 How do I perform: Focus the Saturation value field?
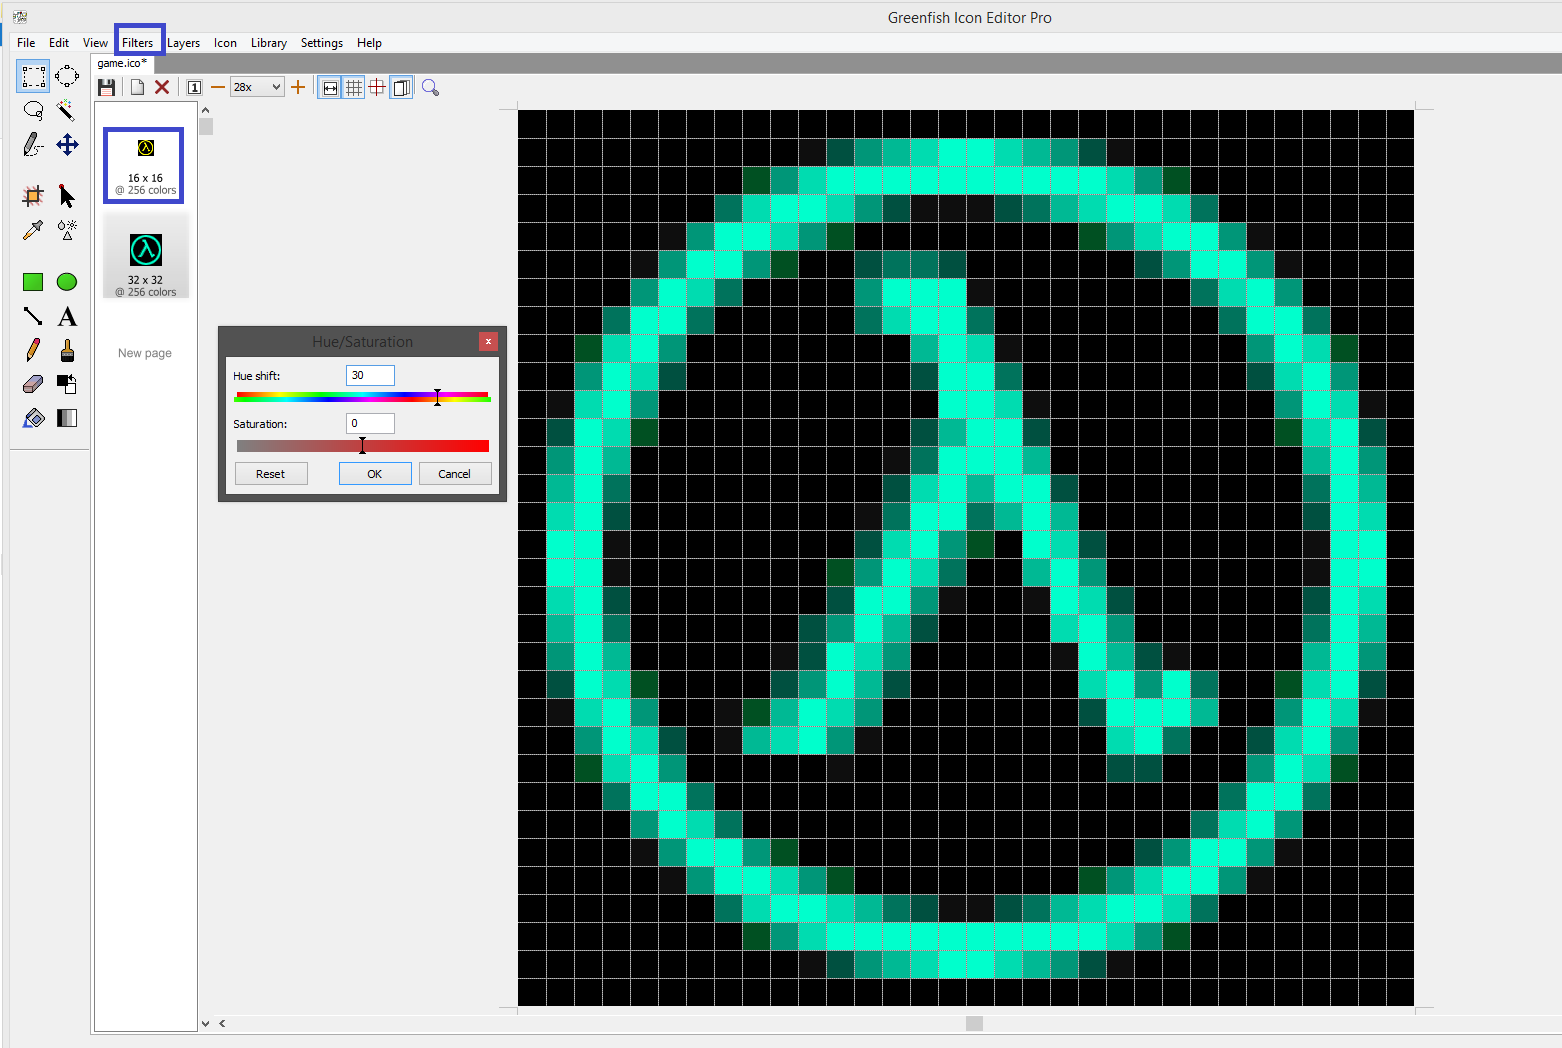370,424
